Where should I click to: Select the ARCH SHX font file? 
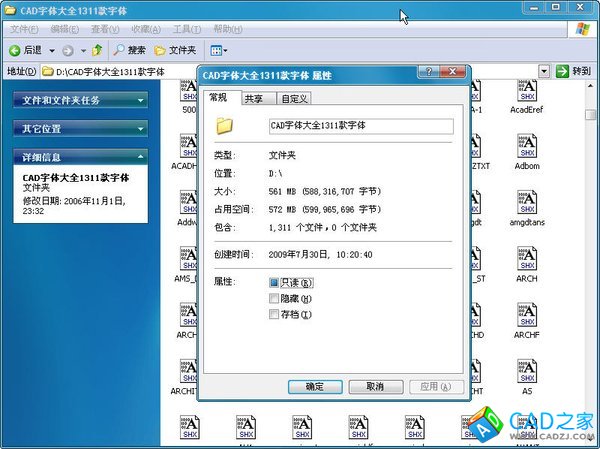[x=527, y=264]
